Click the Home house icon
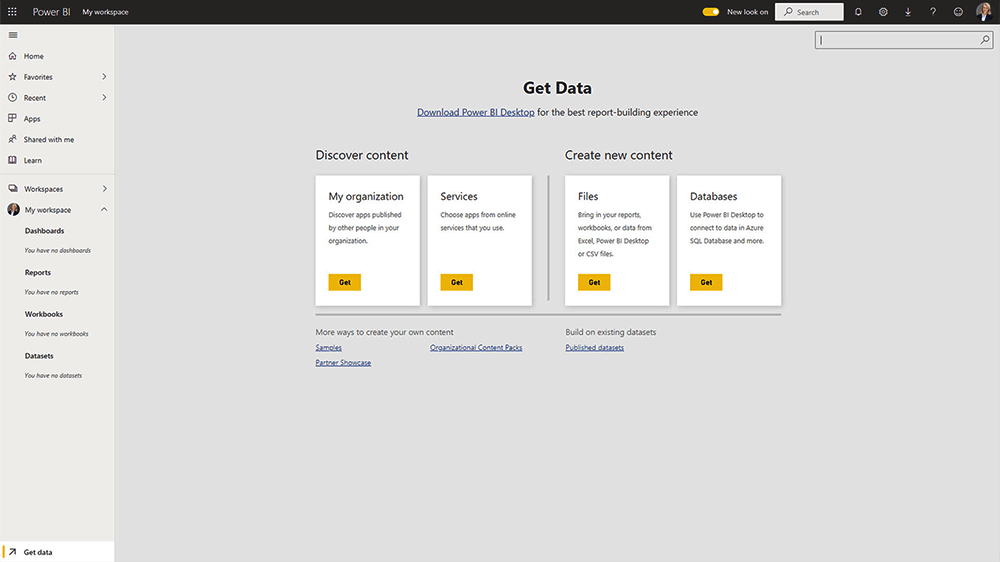The height and width of the screenshot is (562, 1000). click(x=12, y=56)
